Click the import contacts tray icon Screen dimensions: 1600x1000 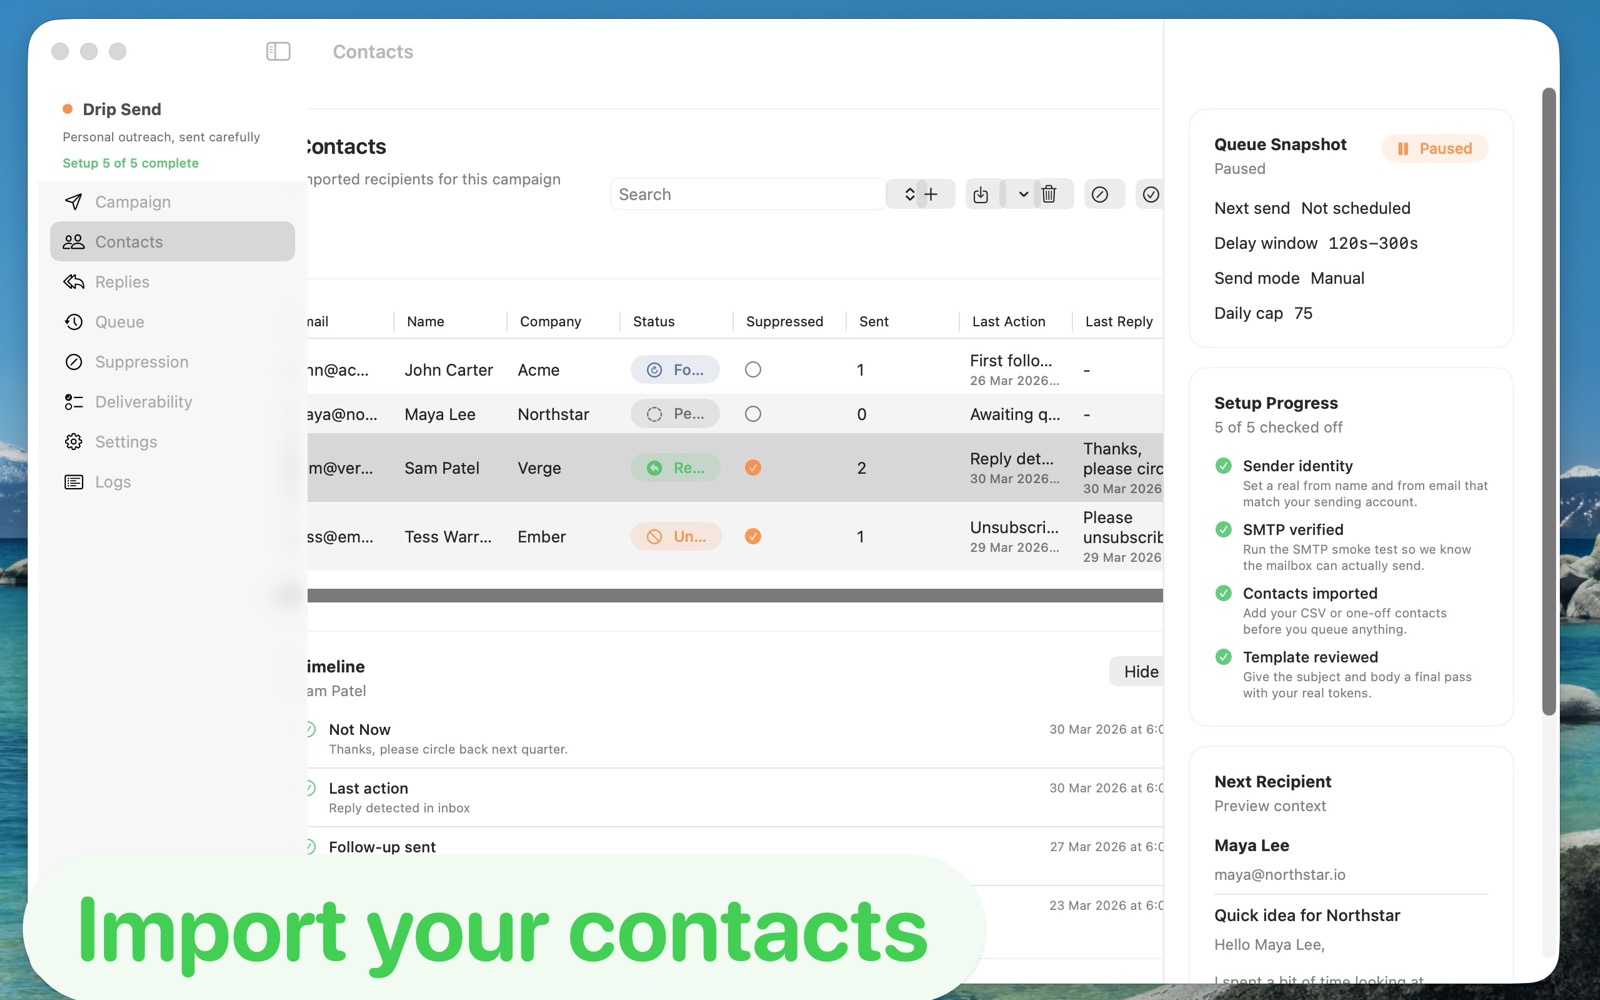pyautogui.click(x=982, y=193)
